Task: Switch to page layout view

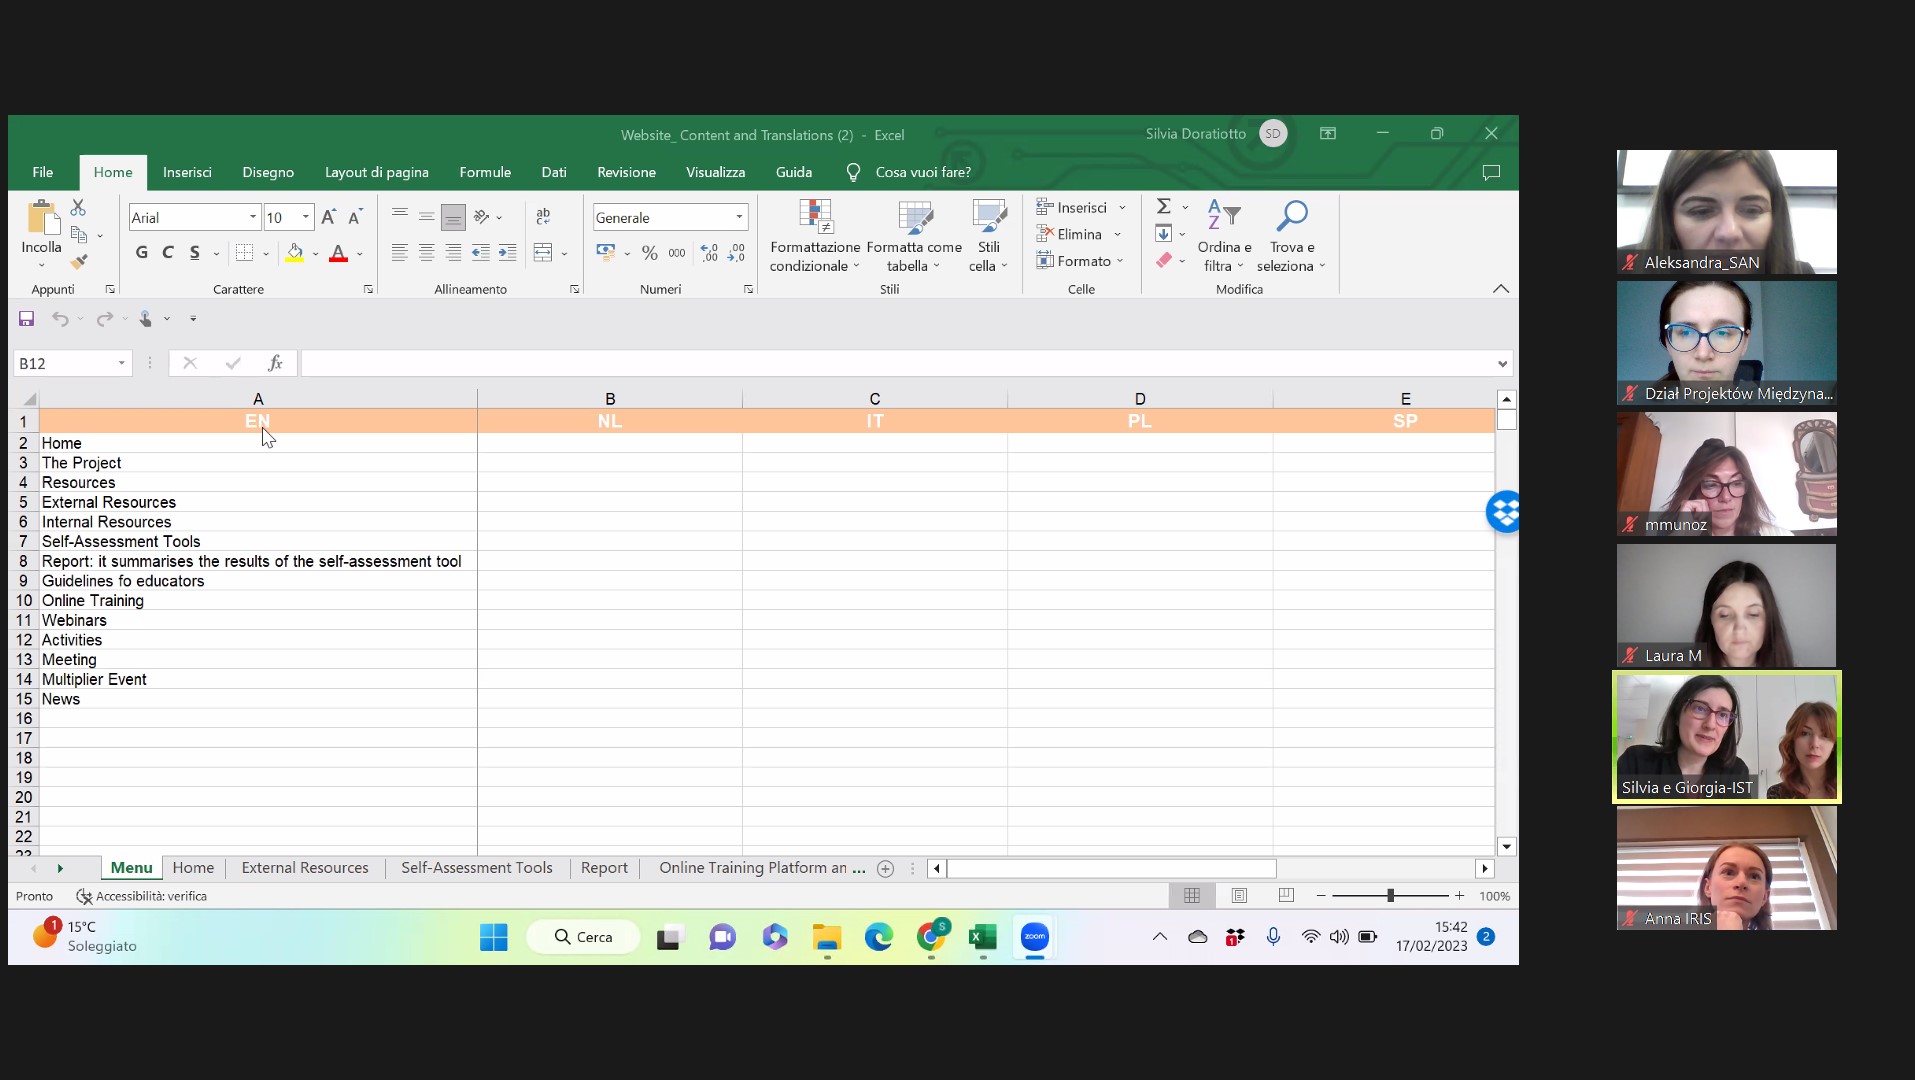Action: pyautogui.click(x=1239, y=895)
